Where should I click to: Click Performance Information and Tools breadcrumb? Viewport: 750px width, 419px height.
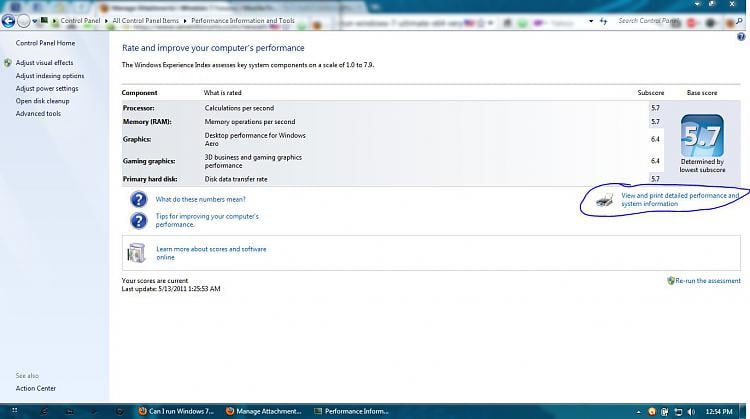tap(243, 21)
